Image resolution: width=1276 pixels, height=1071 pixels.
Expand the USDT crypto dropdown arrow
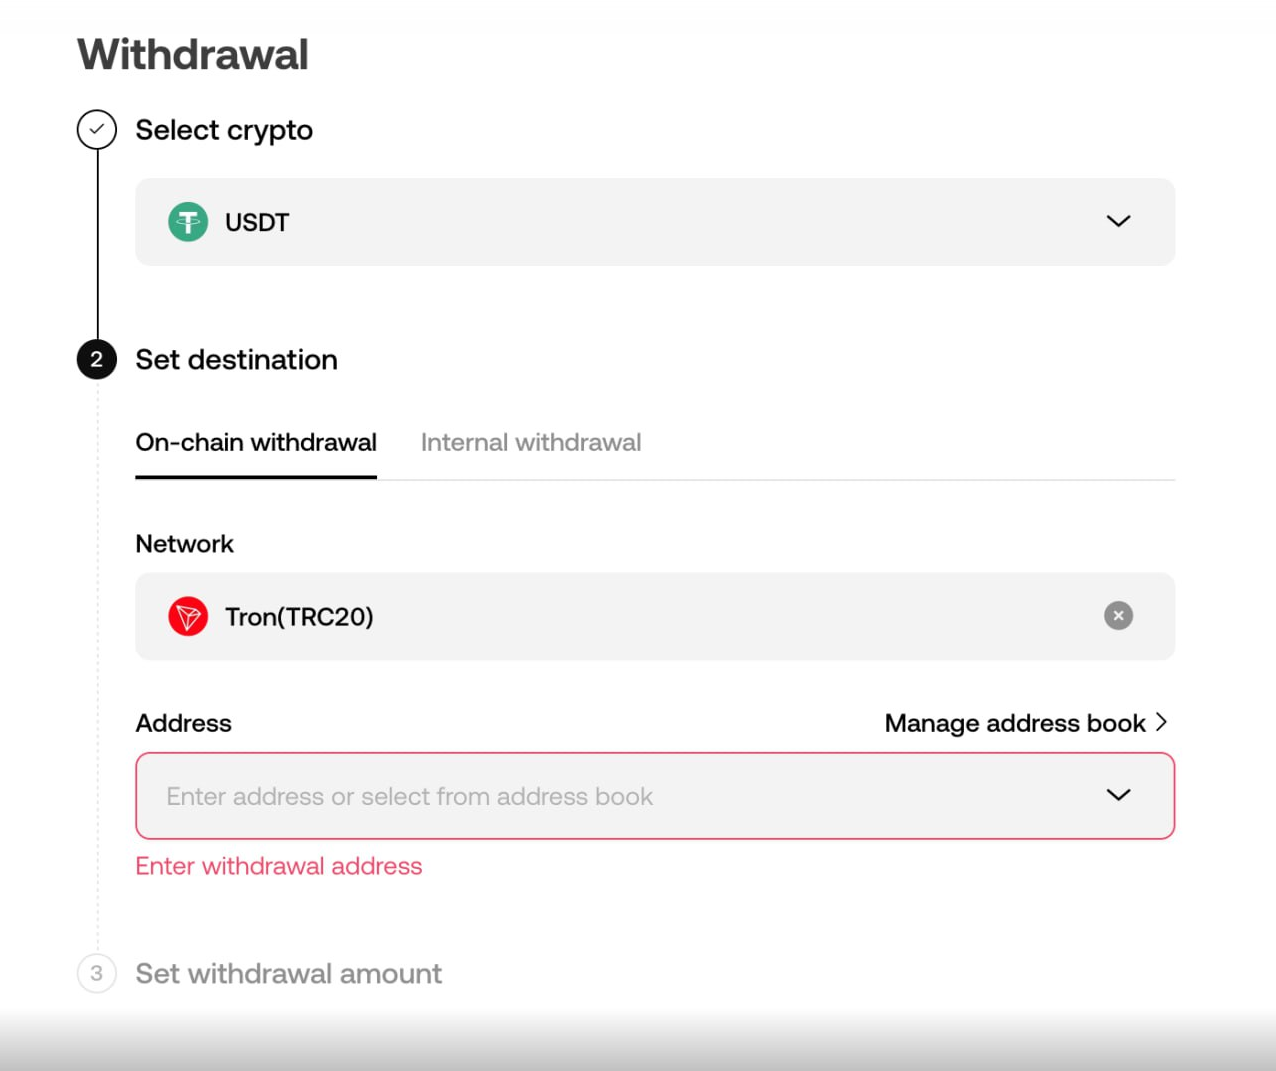coord(1118,221)
